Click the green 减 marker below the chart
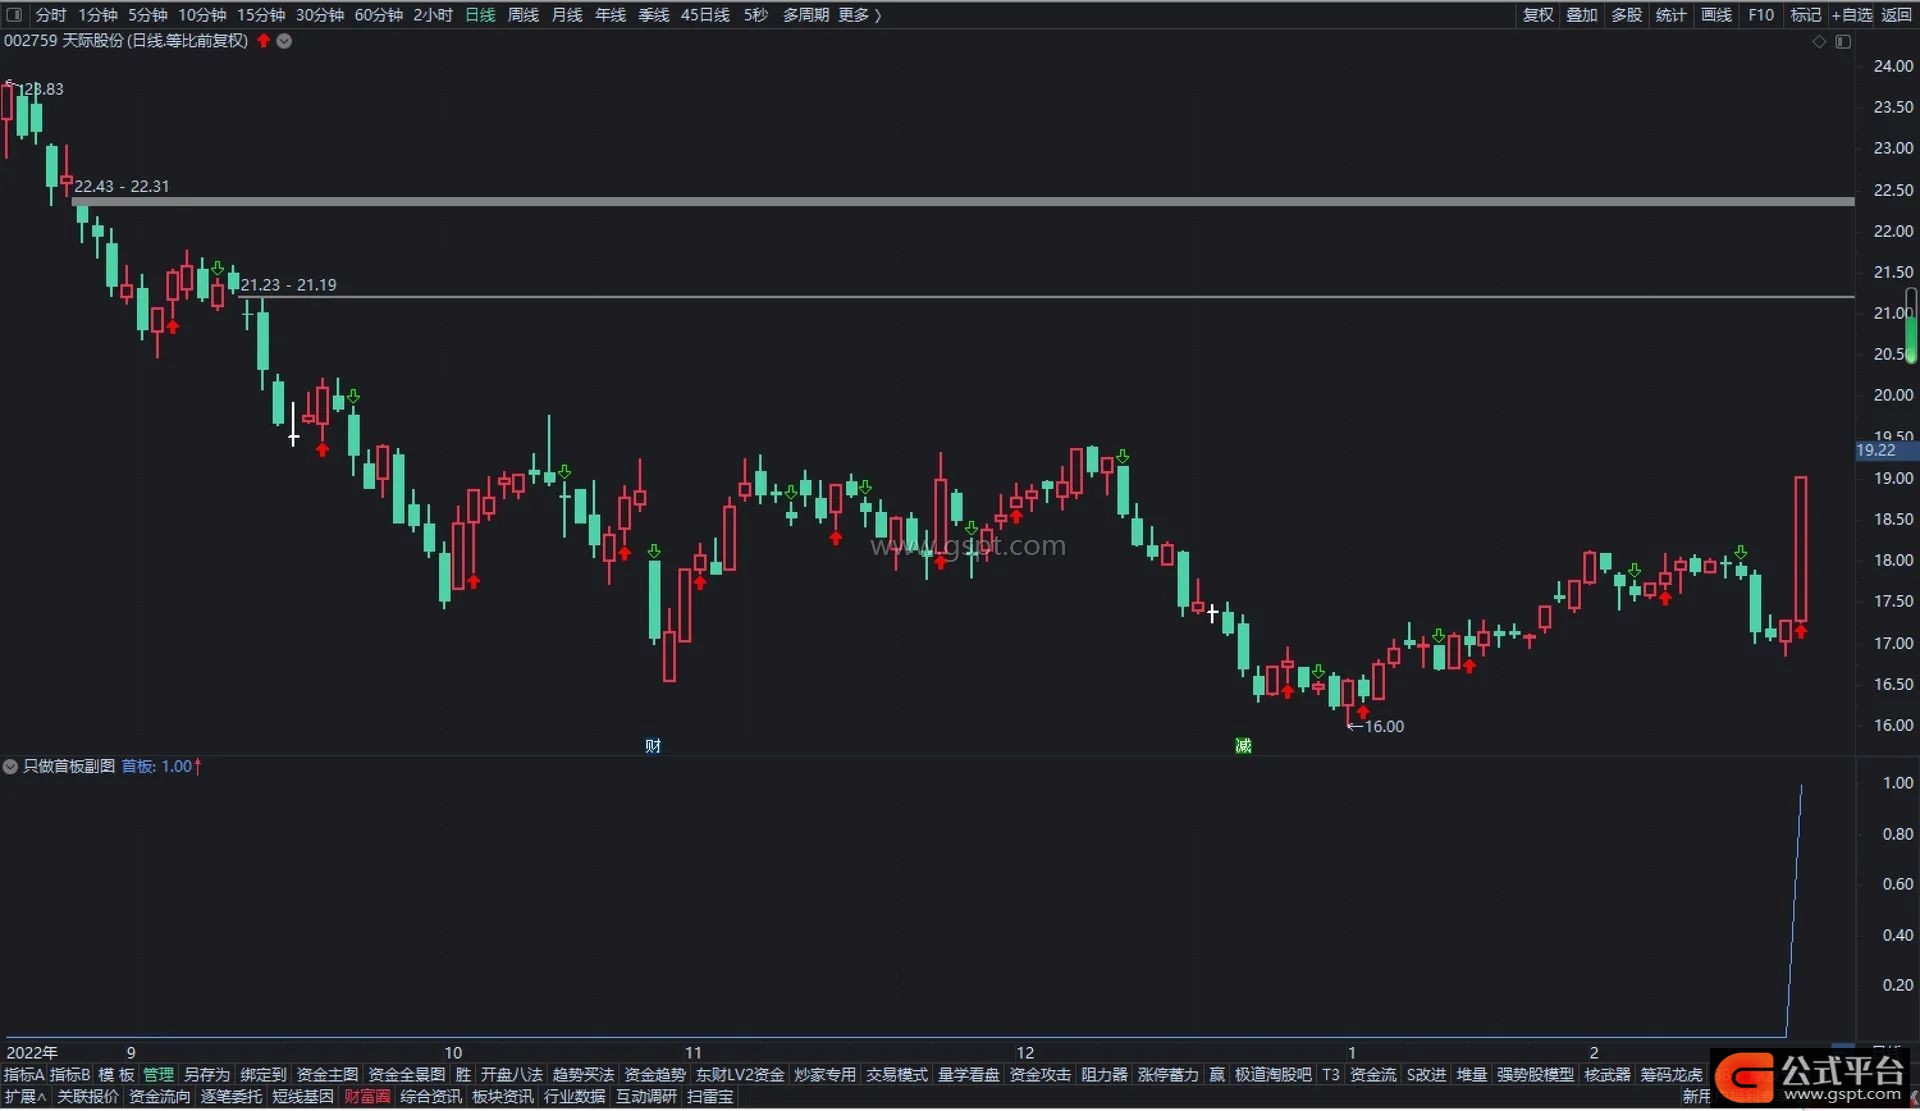Screen dimensions: 1920x1111 (1243, 746)
